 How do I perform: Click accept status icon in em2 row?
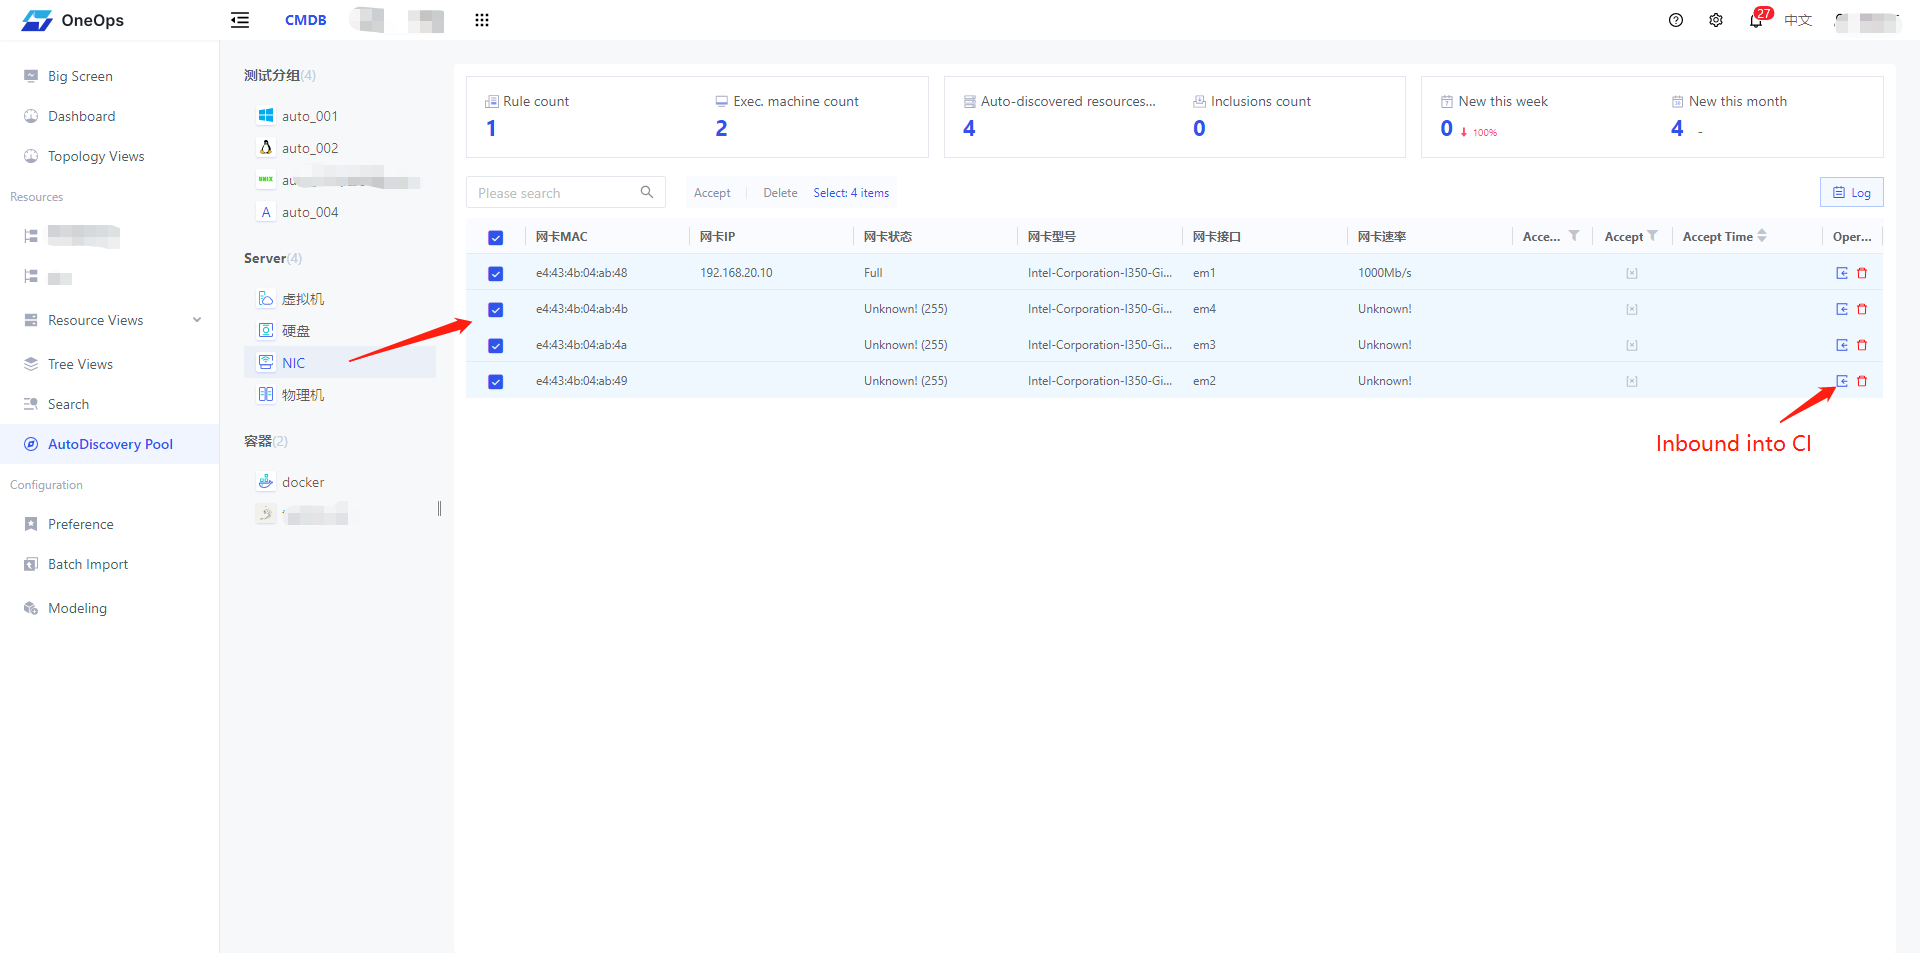(1632, 381)
